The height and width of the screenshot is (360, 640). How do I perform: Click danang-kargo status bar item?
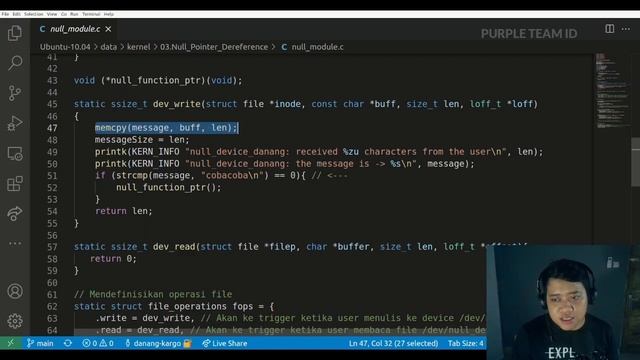[x=158, y=343]
